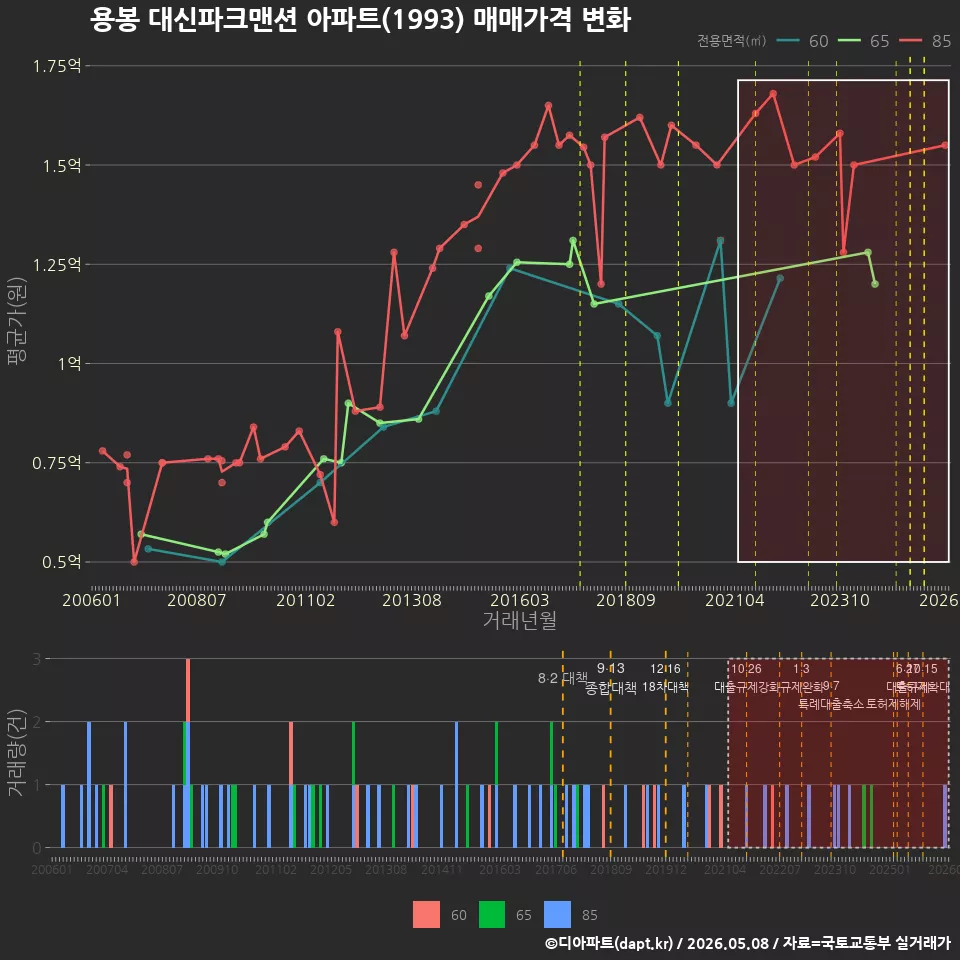The height and width of the screenshot is (960, 960).
Task: Click the blue 85 swatch in bar legend
Action: click(x=557, y=914)
